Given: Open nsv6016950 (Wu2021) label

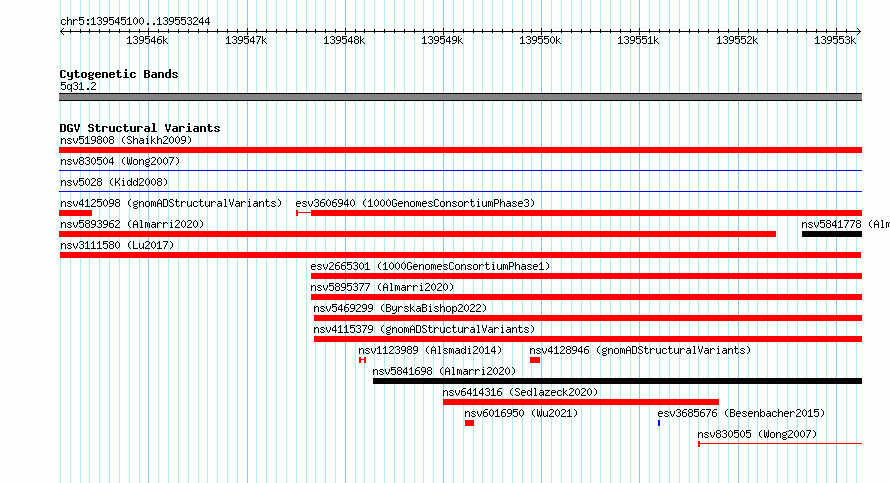Looking at the screenshot, I should (x=521, y=413).
